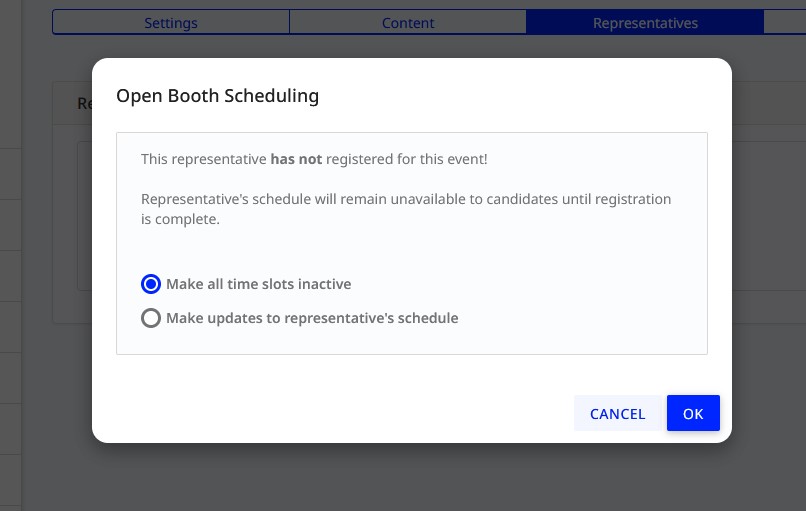Click the blank area under the radio options

[411, 341]
